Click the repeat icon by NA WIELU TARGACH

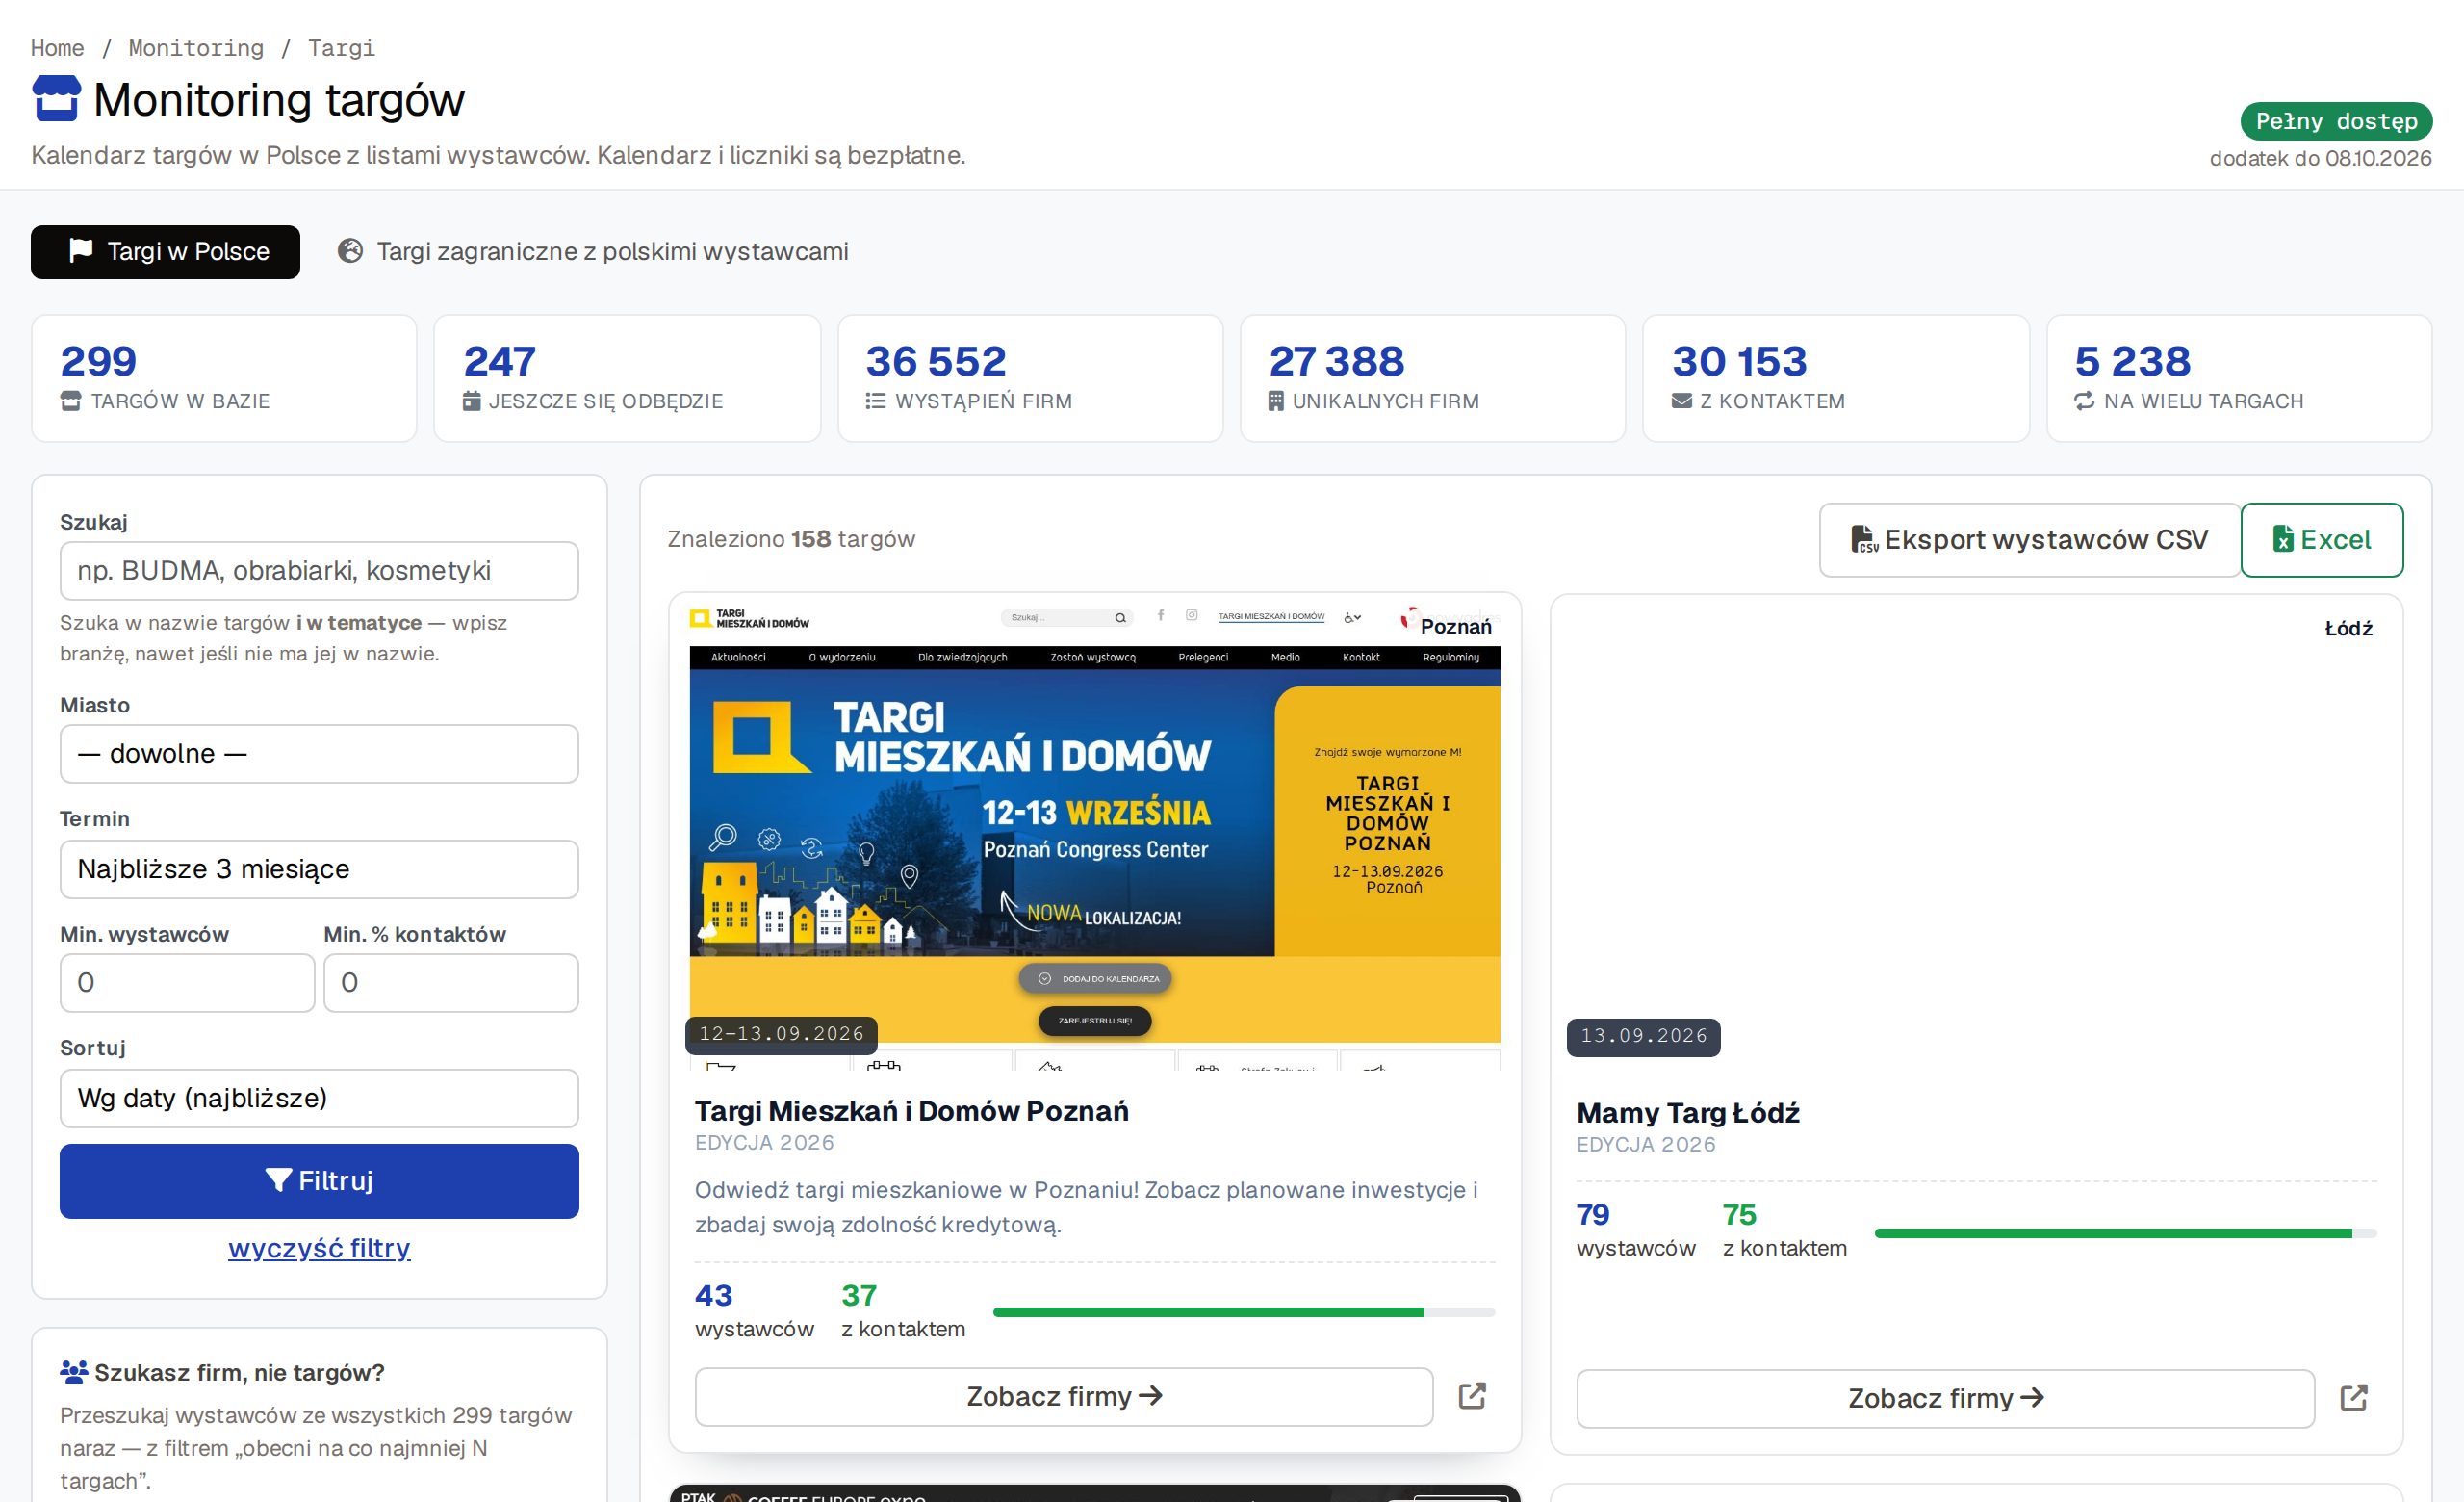(2084, 401)
